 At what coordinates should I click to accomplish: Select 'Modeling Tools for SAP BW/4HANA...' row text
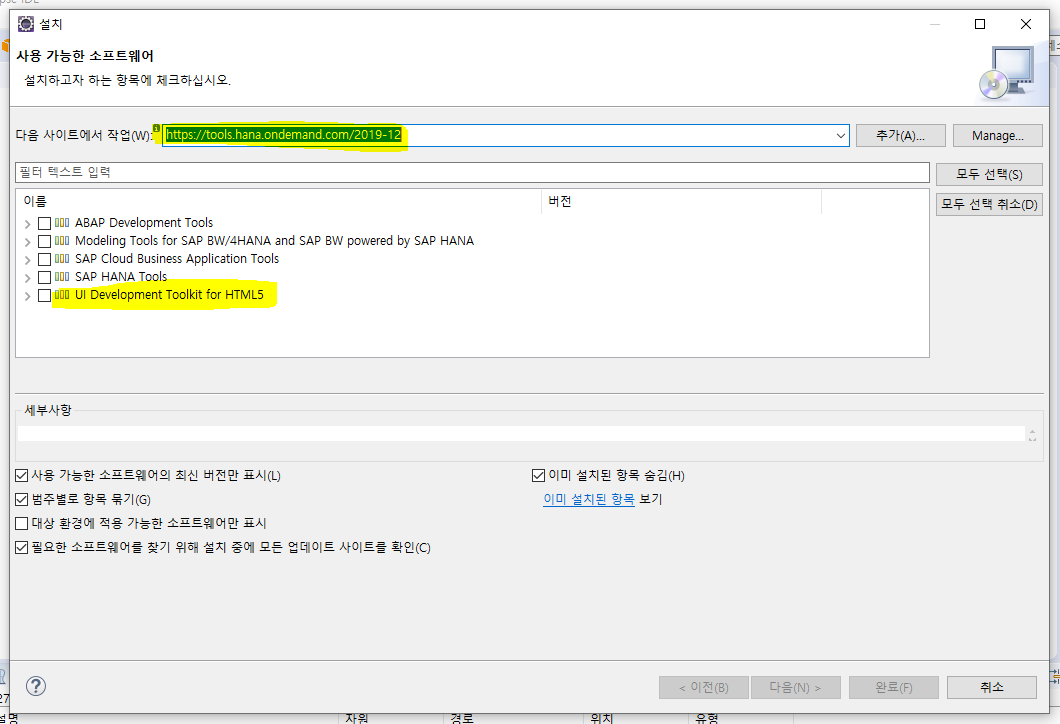click(x=274, y=241)
